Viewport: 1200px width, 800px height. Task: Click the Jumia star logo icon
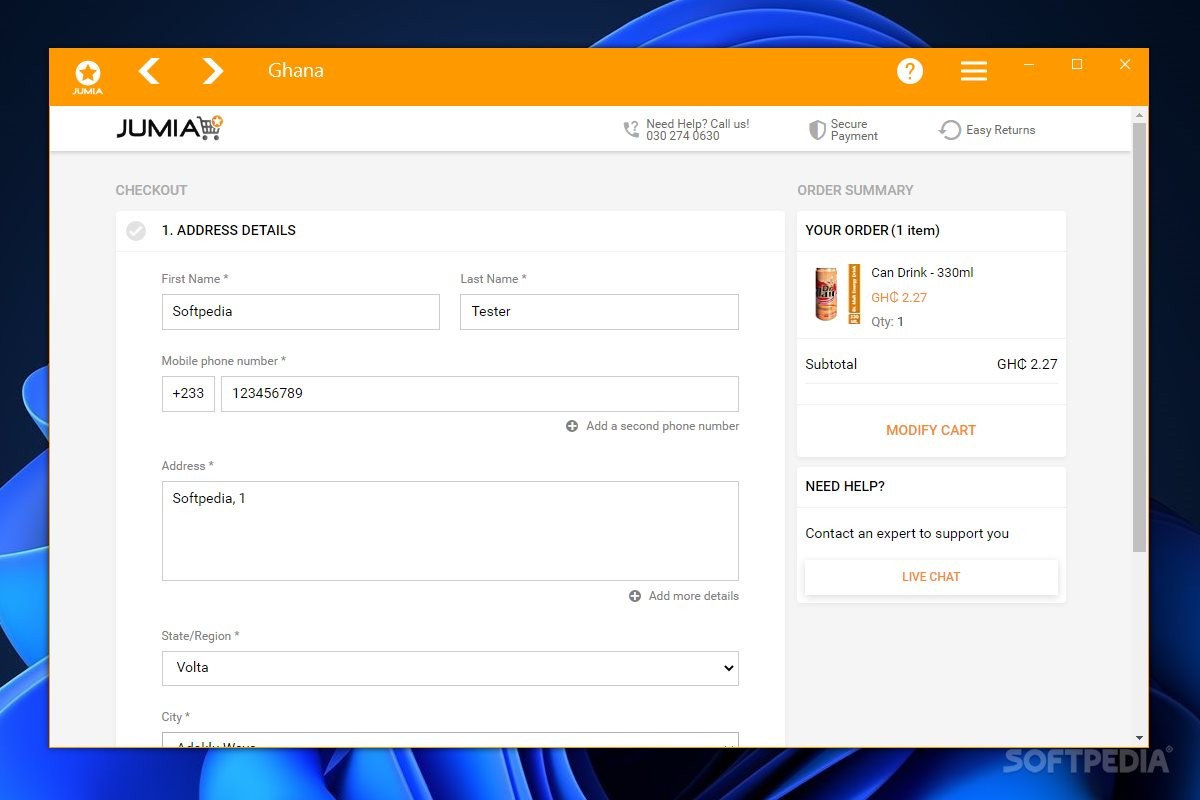point(88,76)
